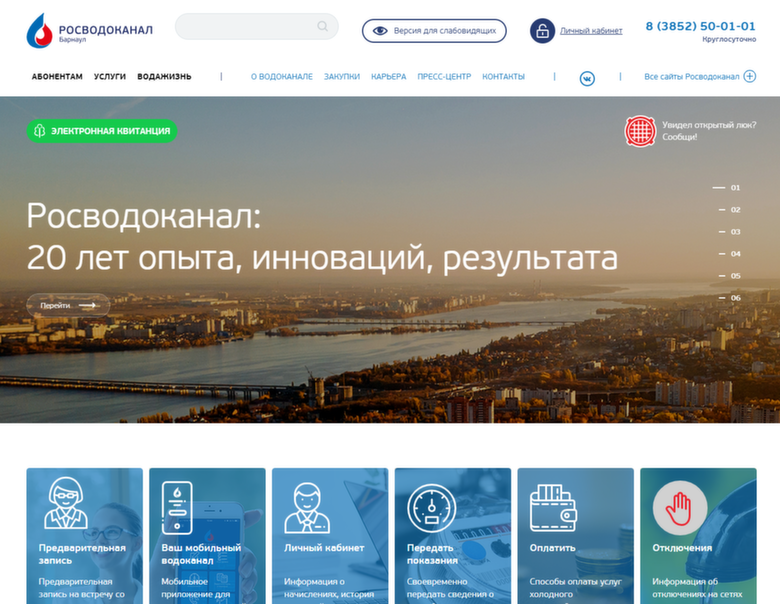This screenshot has width=780, height=604.
Task: Click the Rosvodokanal logo in the header
Action: 89,31
